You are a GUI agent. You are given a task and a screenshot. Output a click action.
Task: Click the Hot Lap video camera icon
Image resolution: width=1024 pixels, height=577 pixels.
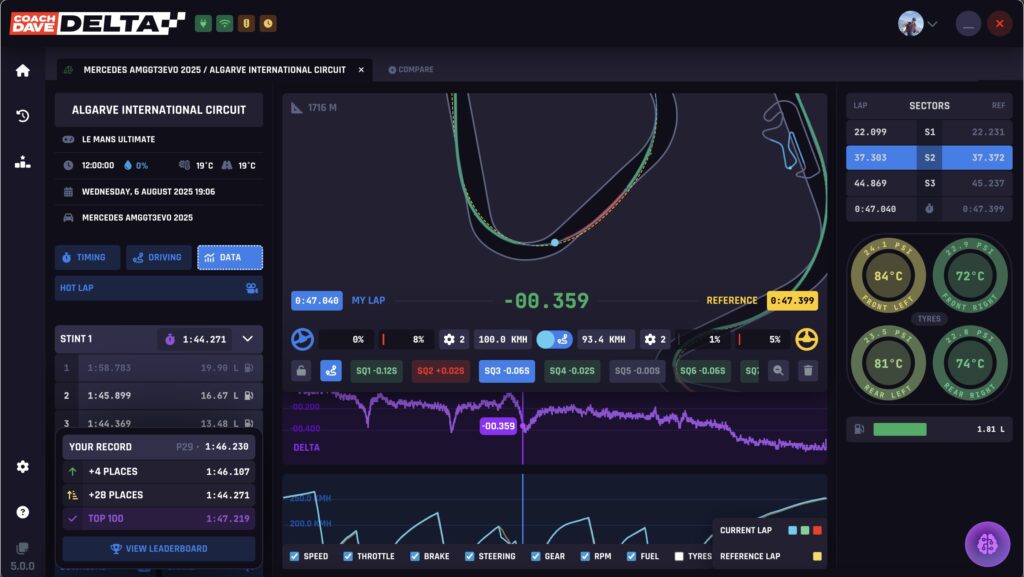251,288
